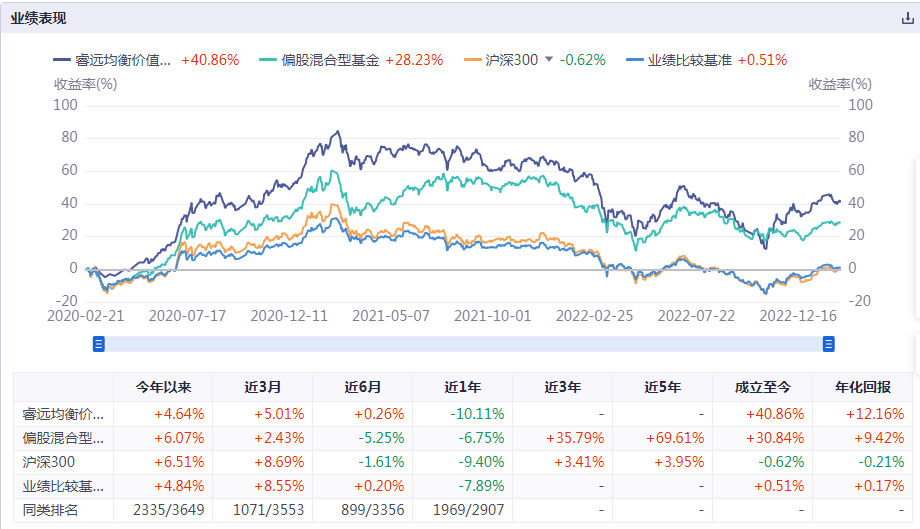Click the right date range slider handle
Viewport: 920px width, 529px height.
828,344
